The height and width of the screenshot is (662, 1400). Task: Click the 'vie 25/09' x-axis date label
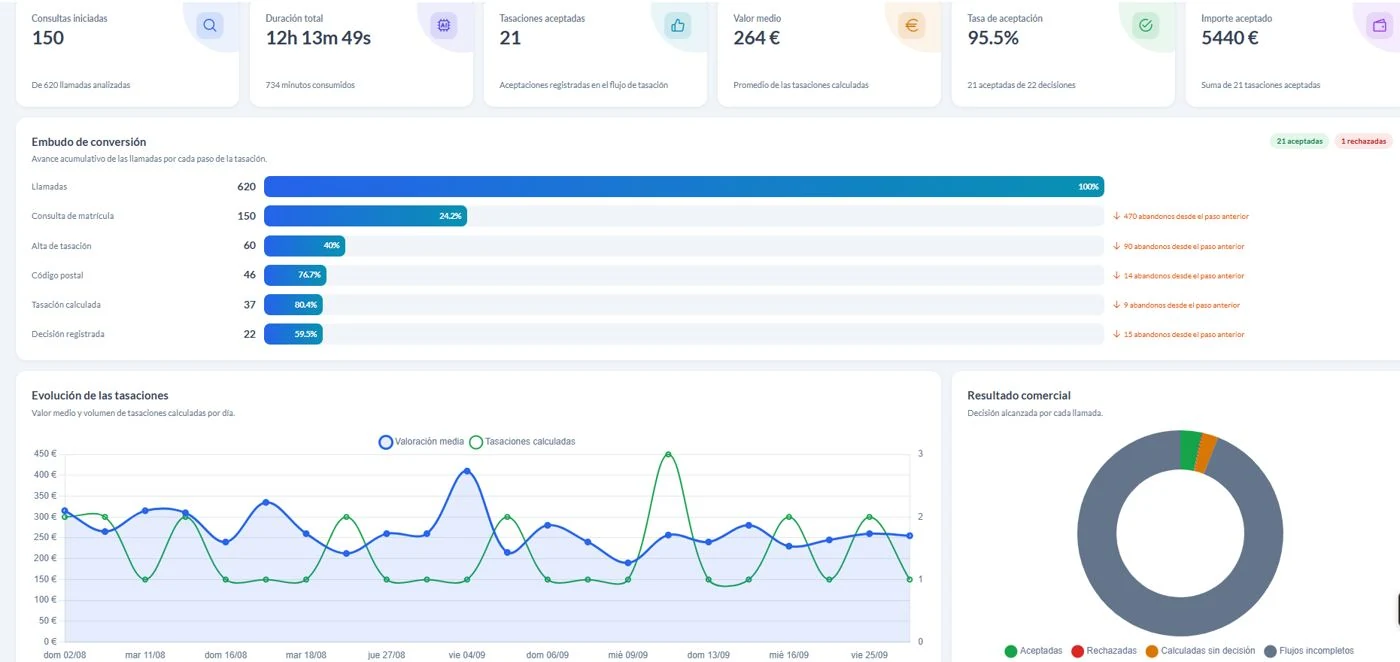tap(870, 655)
